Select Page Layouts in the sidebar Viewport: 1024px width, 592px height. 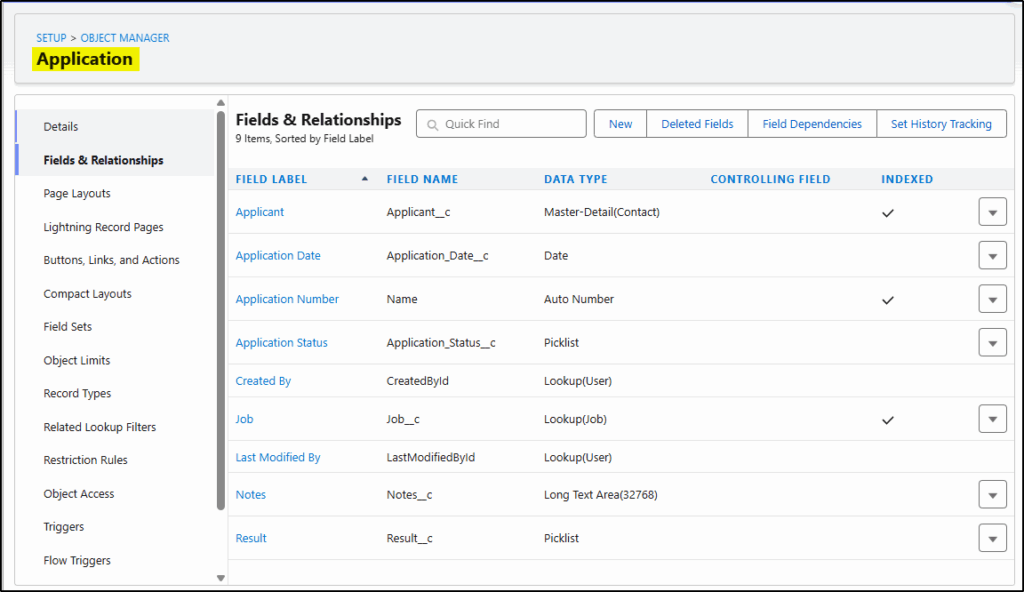pos(77,193)
